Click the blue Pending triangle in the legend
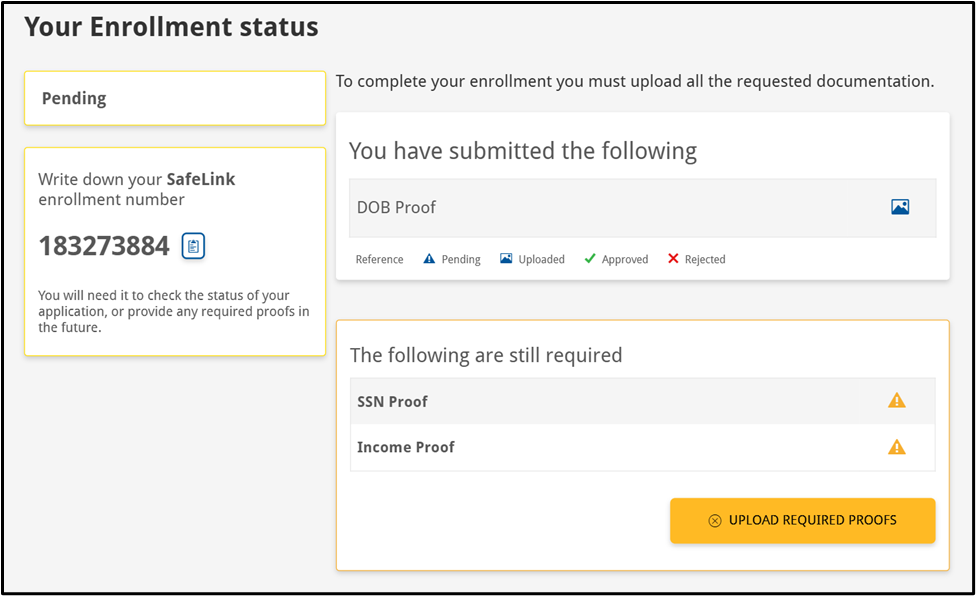This screenshot has width=976, height=596. (429, 259)
